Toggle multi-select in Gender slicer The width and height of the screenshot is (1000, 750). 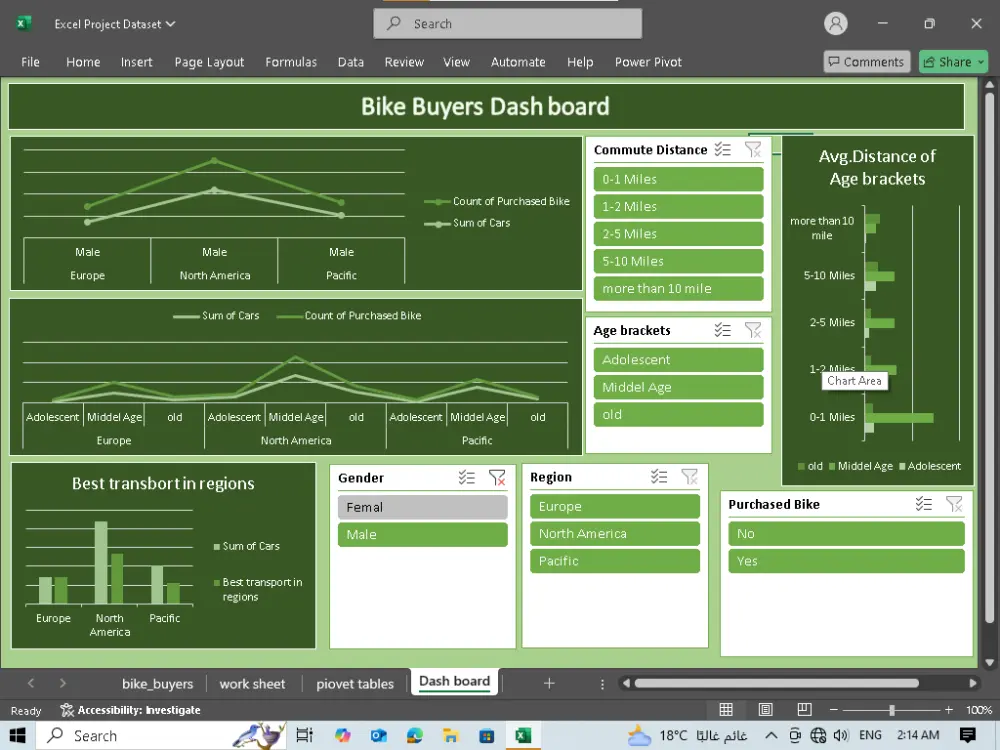click(467, 477)
